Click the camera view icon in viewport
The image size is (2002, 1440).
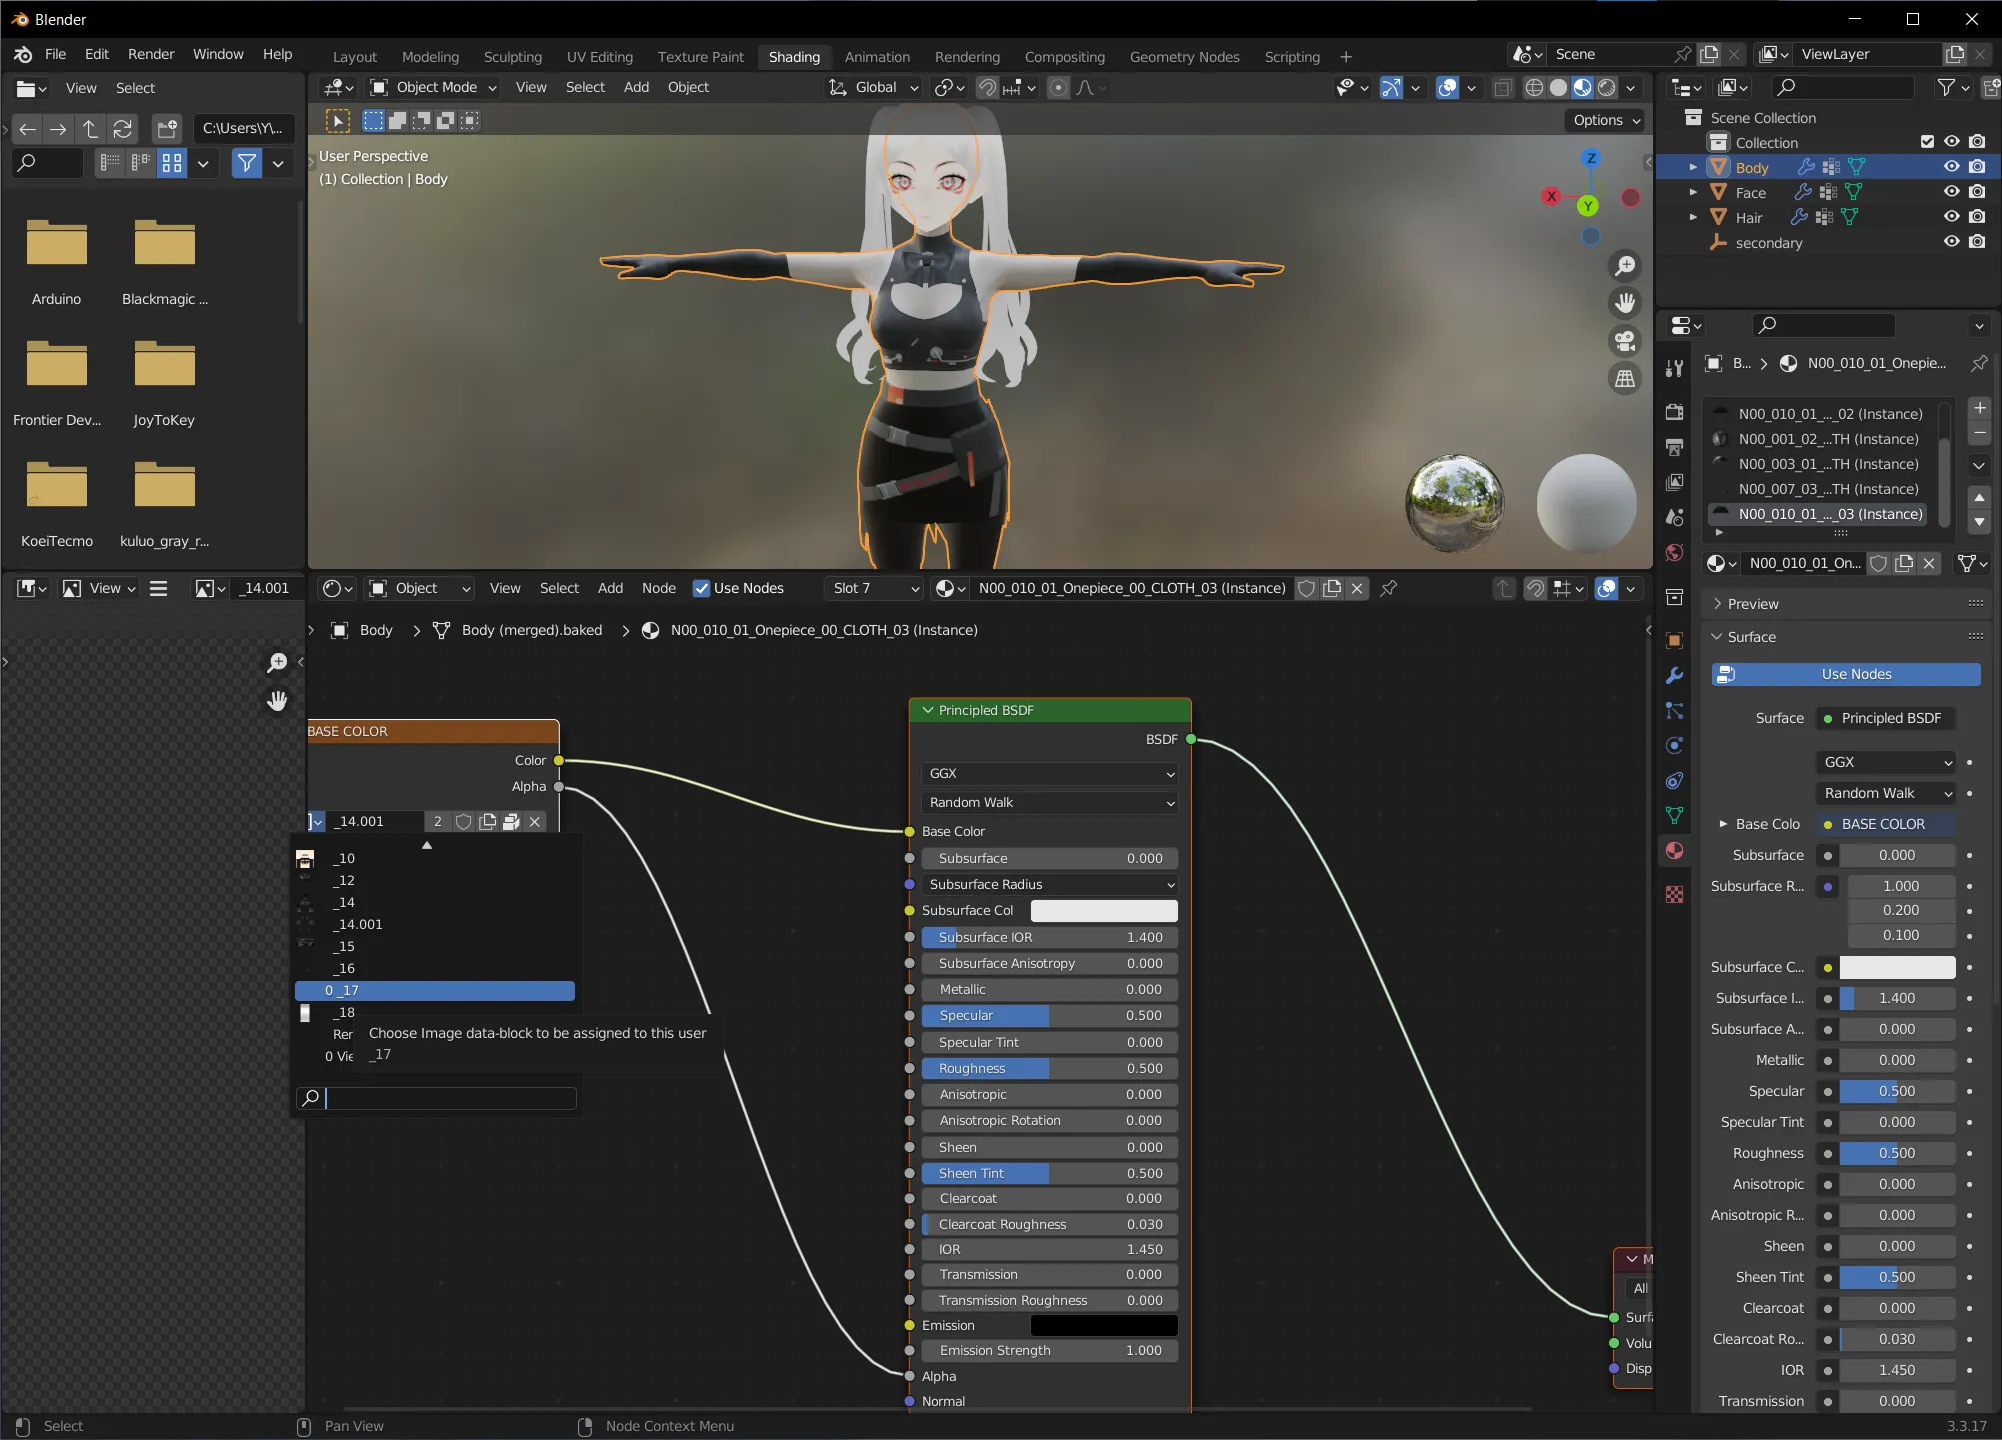point(1625,341)
